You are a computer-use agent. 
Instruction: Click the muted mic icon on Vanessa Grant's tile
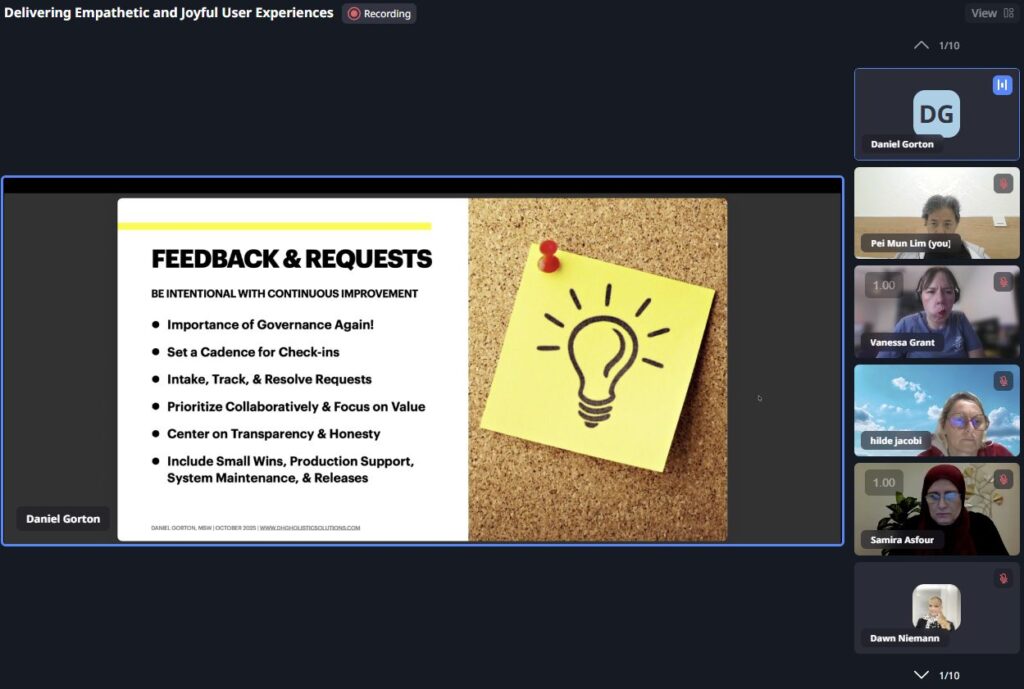[1002, 283]
